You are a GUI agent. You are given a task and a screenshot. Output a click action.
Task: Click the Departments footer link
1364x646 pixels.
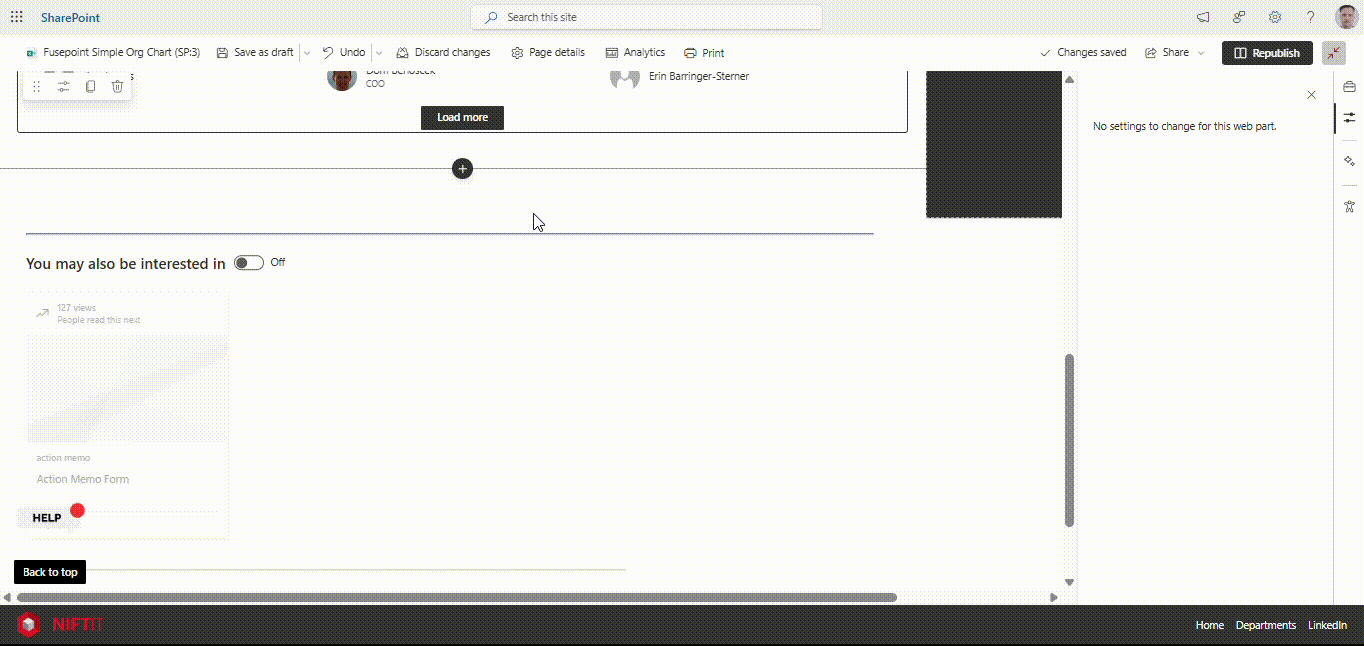point(1265,625)
